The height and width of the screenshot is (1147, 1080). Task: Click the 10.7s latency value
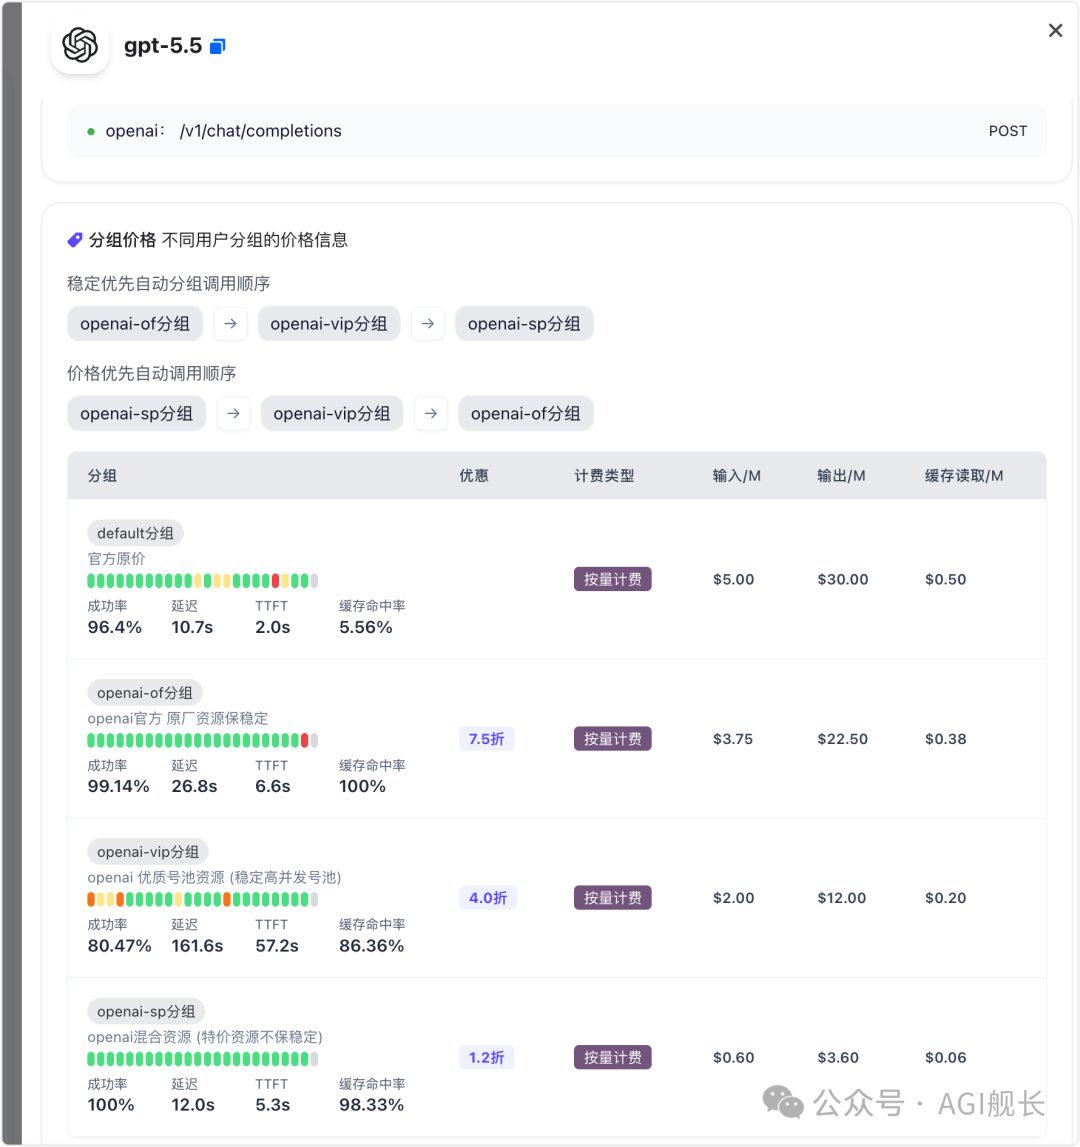pyautogui.click(x=192, y=628)
